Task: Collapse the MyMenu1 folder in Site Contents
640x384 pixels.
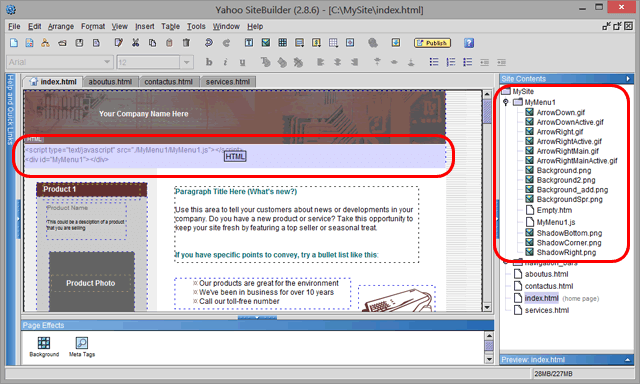Action: pyautogui.click(x=506, y=102)
